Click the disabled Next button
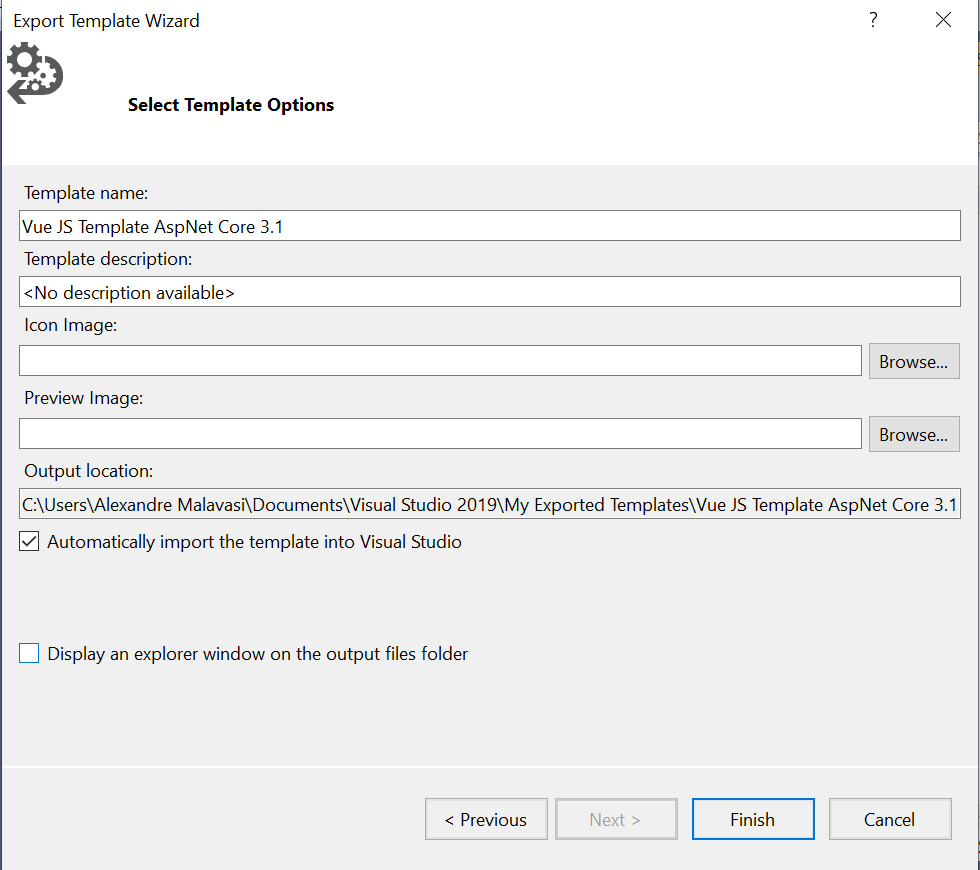 tap(616, 819)
